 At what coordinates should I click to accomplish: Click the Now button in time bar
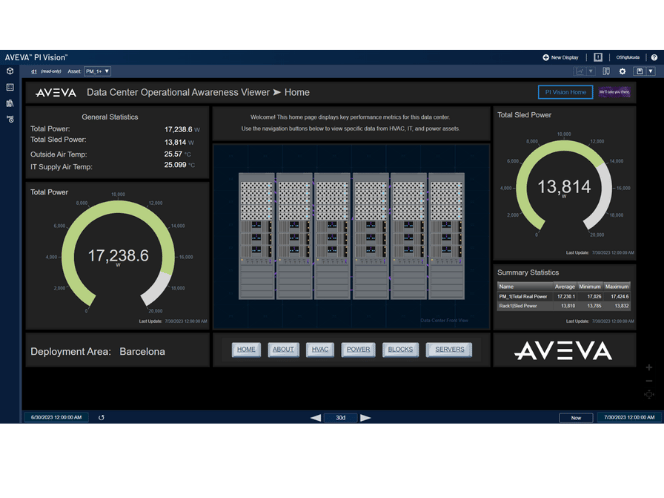(x=576, y=418)
